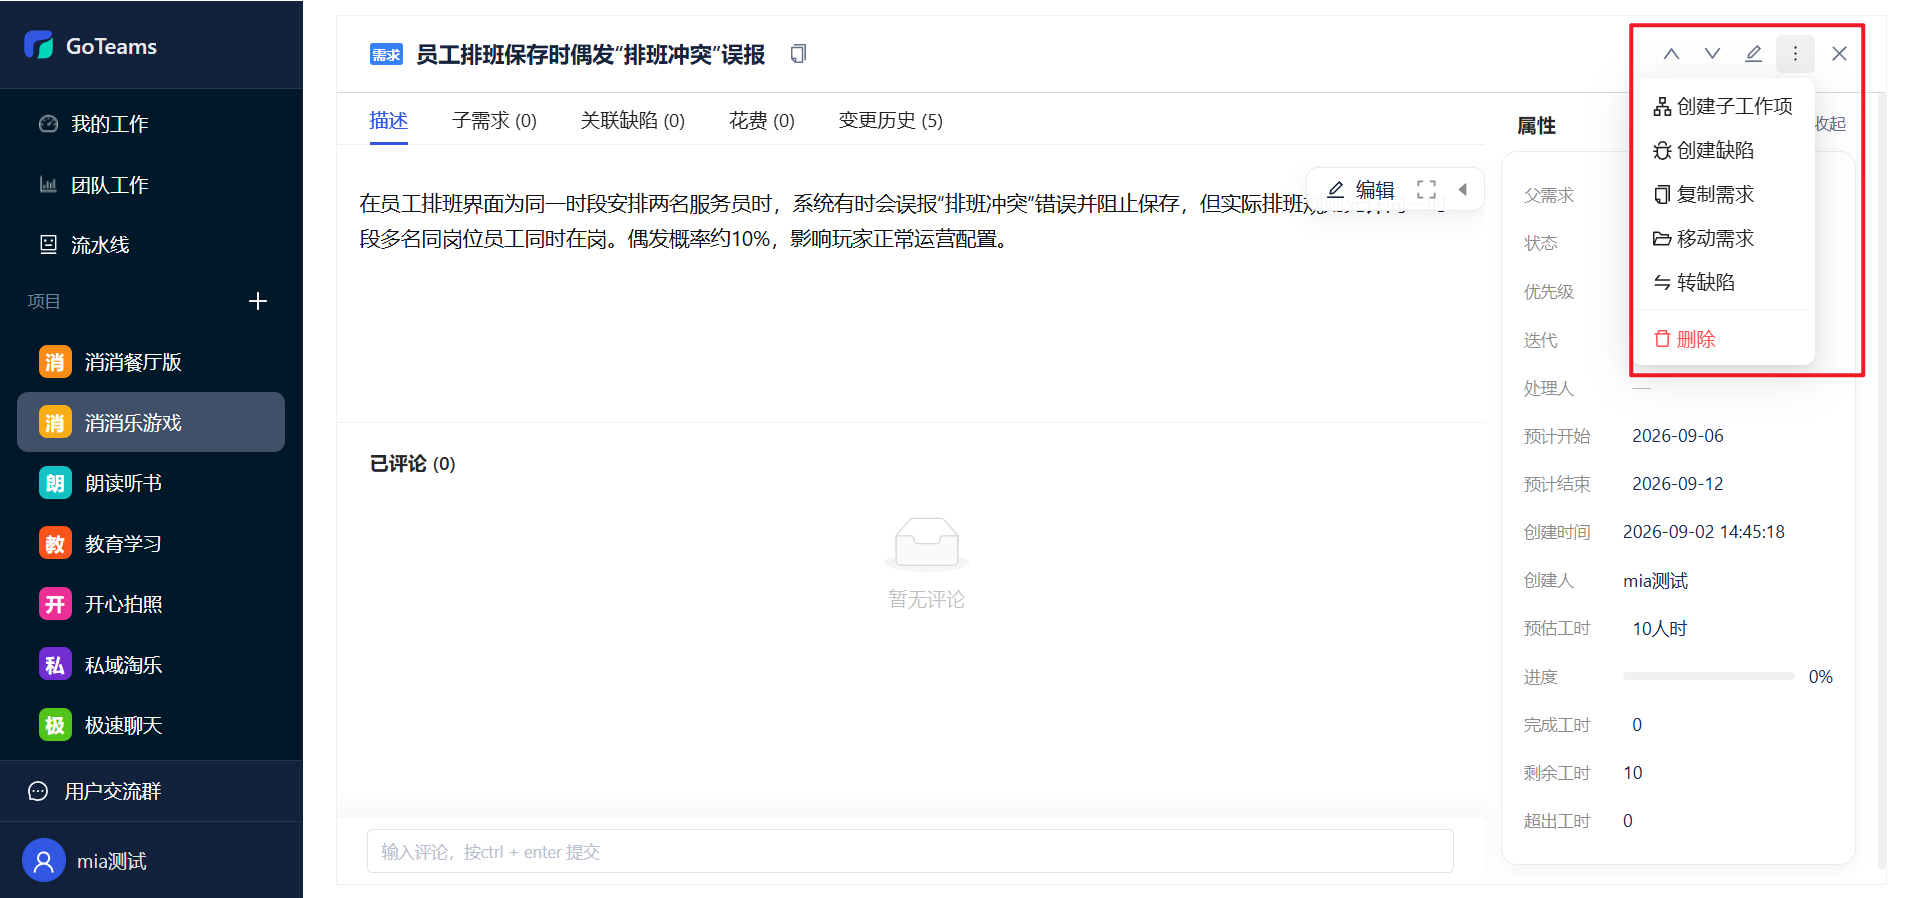The height and width of the screenshot is (898, 1920).
Task: Click the mia测试 user avatar
Action: click(43, 860)
